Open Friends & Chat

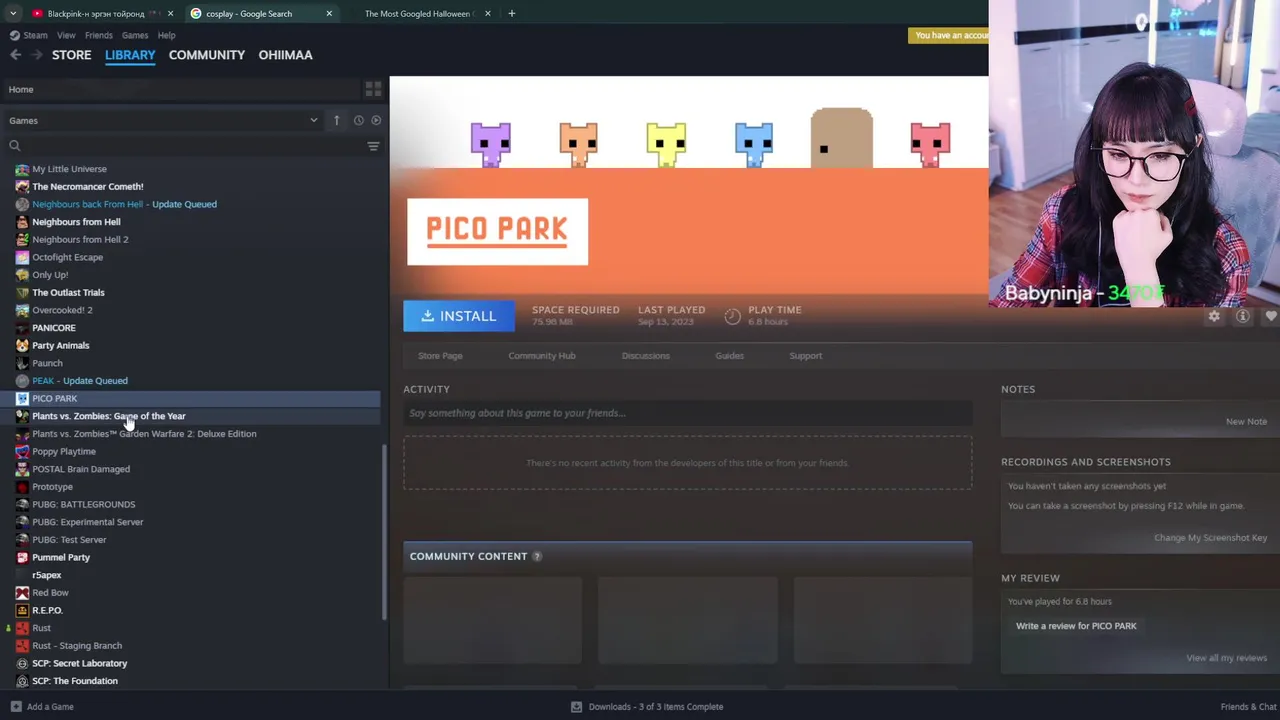pos(1248,707)
